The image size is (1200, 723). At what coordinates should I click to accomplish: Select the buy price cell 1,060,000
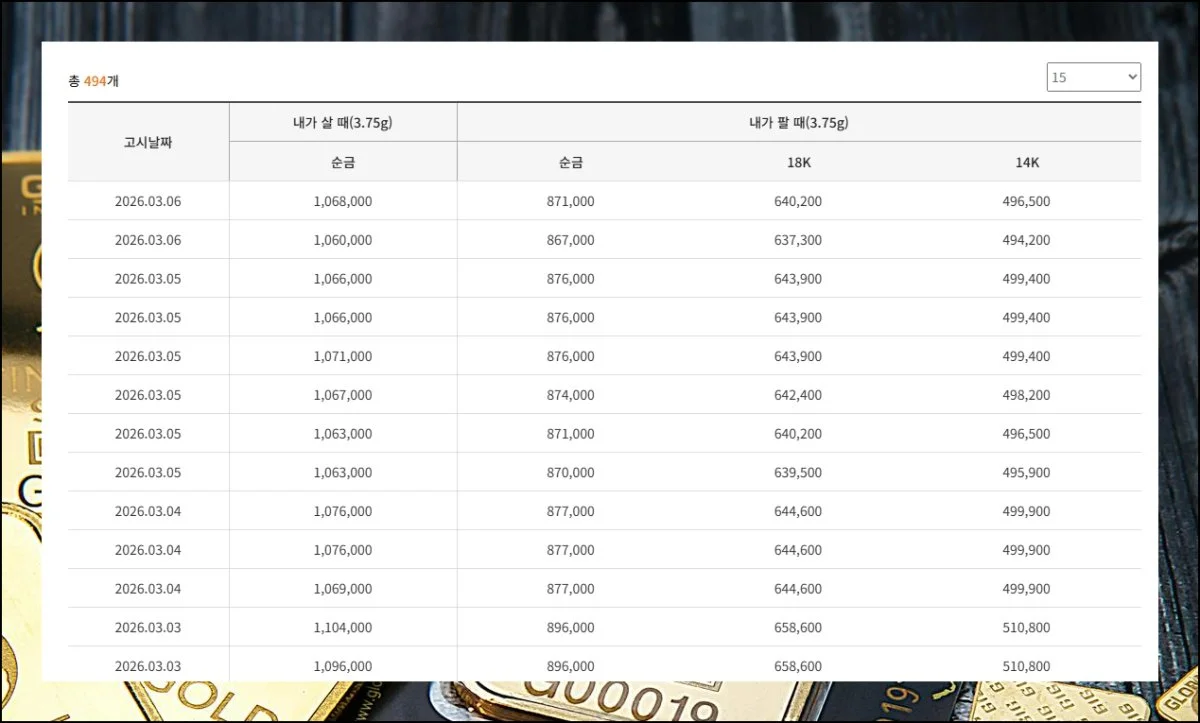pyautogui.click(x=342, y=240)
